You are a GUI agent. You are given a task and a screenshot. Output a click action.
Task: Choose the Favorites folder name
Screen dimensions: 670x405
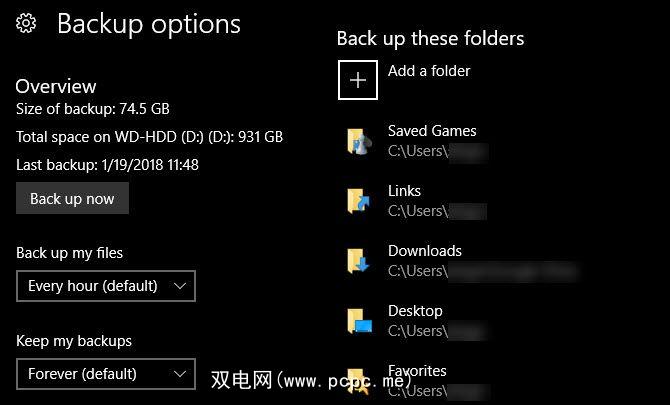pos(417,371)
